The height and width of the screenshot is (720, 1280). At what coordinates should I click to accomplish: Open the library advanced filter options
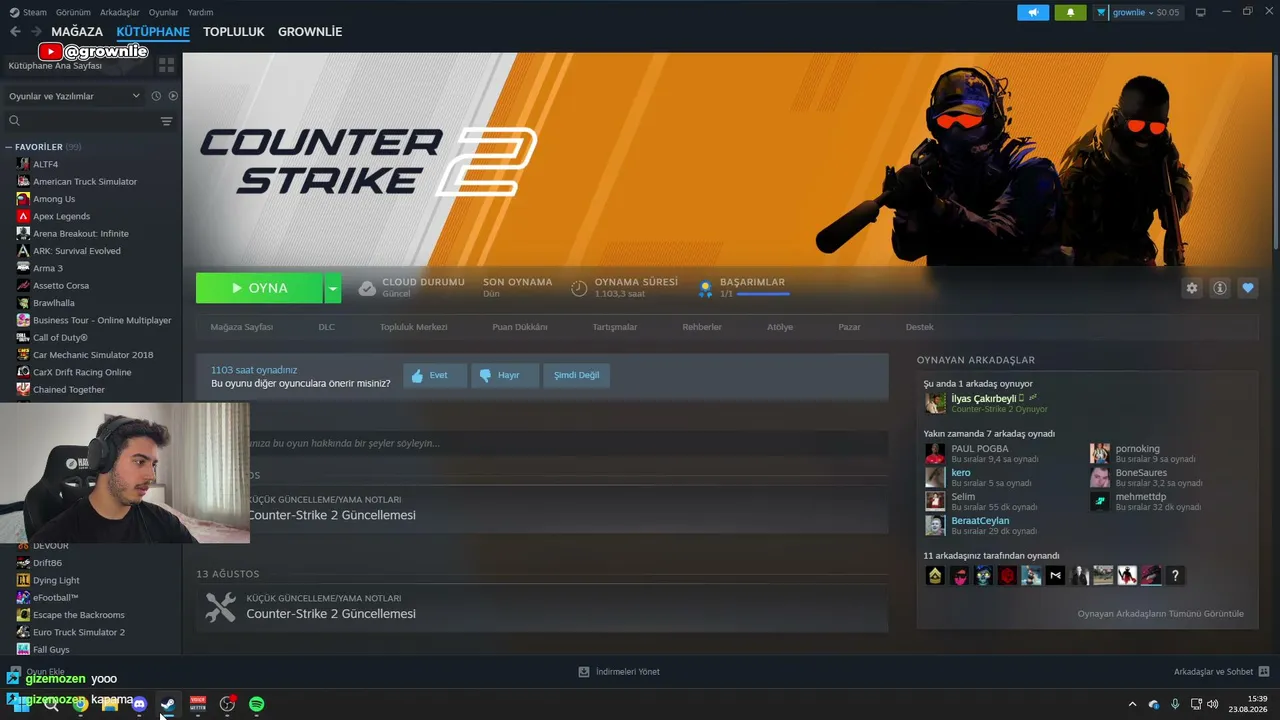tap(166, 121)
